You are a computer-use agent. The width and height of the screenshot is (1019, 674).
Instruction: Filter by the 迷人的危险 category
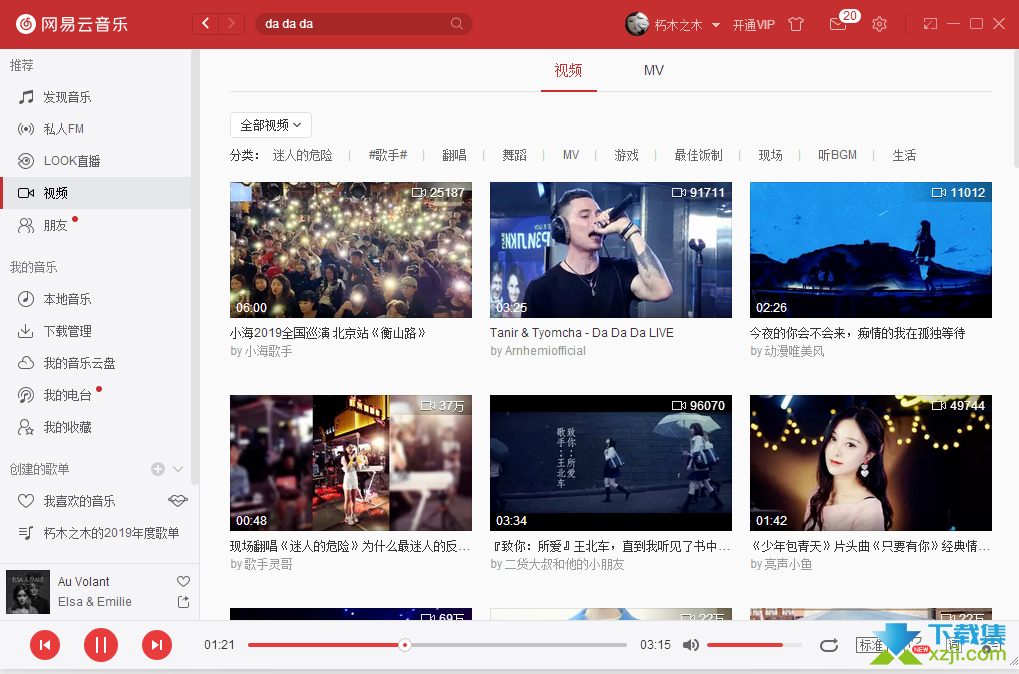point(302,155)
